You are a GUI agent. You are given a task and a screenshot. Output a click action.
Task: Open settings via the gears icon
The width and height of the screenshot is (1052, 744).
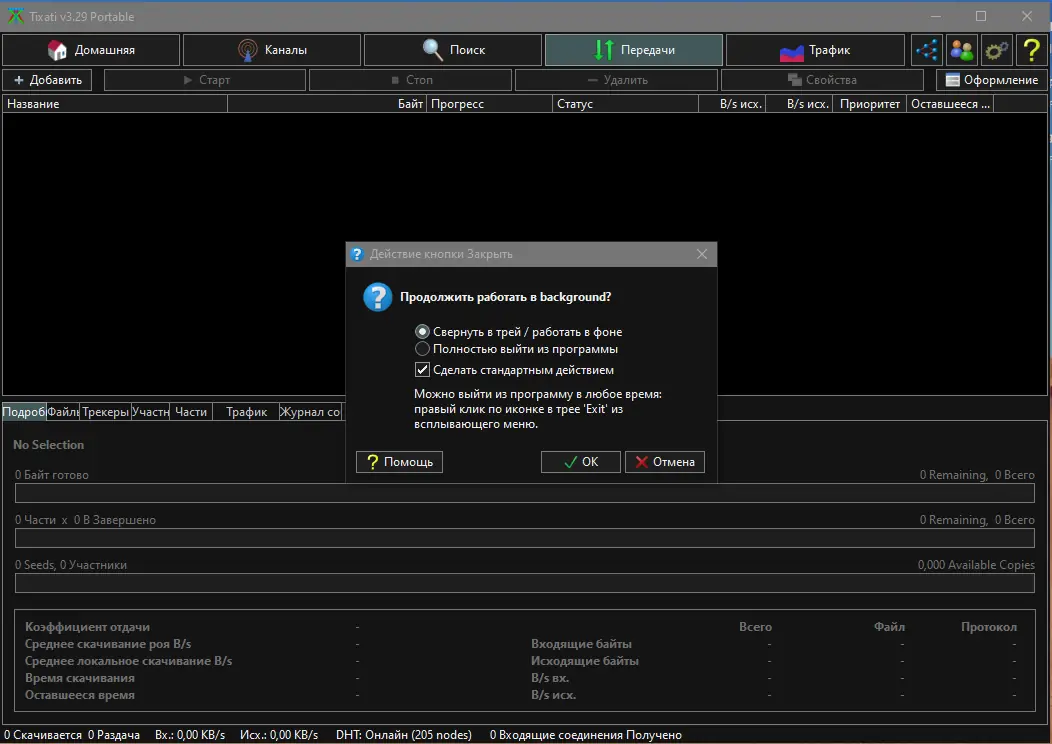click(x=996, y=50)
